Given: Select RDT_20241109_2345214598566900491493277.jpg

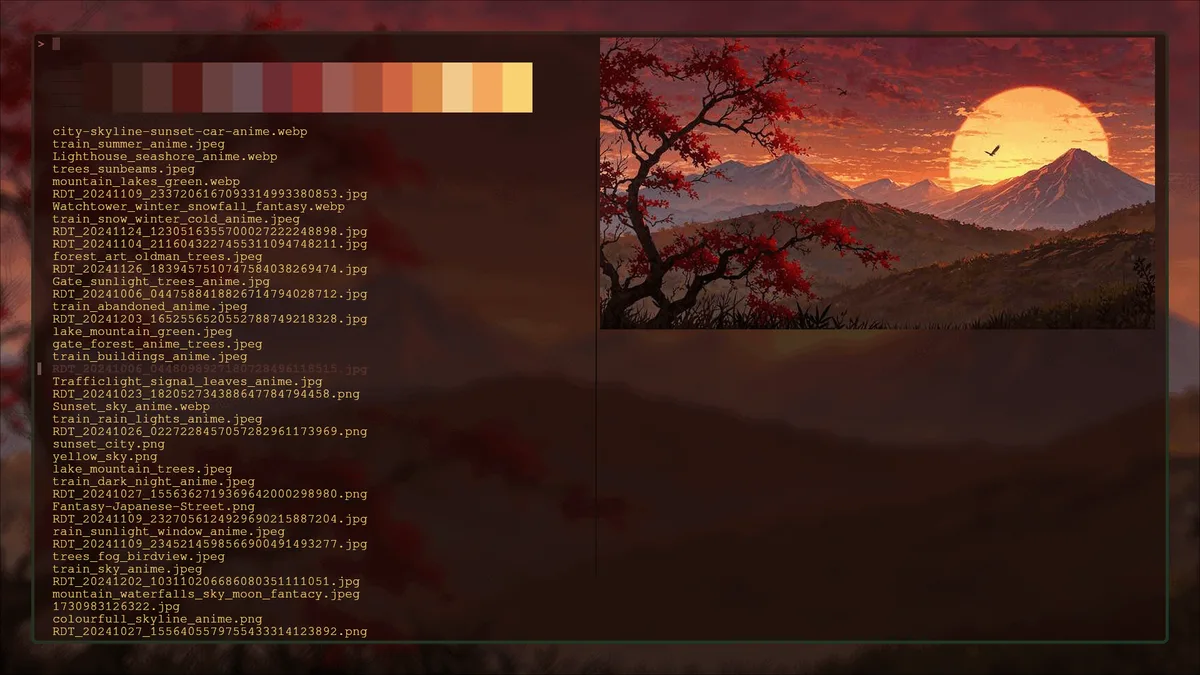Looking at the screenshot, I should click(x=210, y=544).
